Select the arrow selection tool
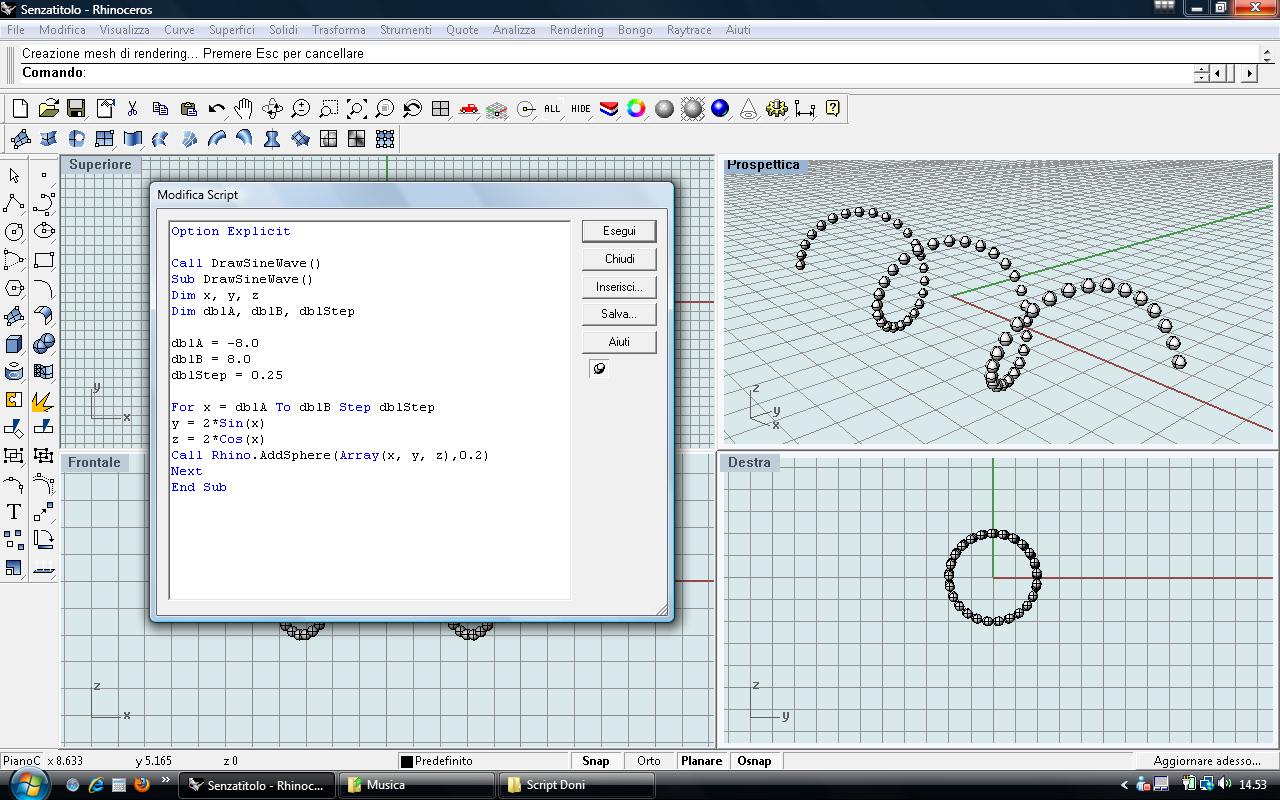Image resolution: width=1280 pixels, height=800 pixels. coord(13,175)
